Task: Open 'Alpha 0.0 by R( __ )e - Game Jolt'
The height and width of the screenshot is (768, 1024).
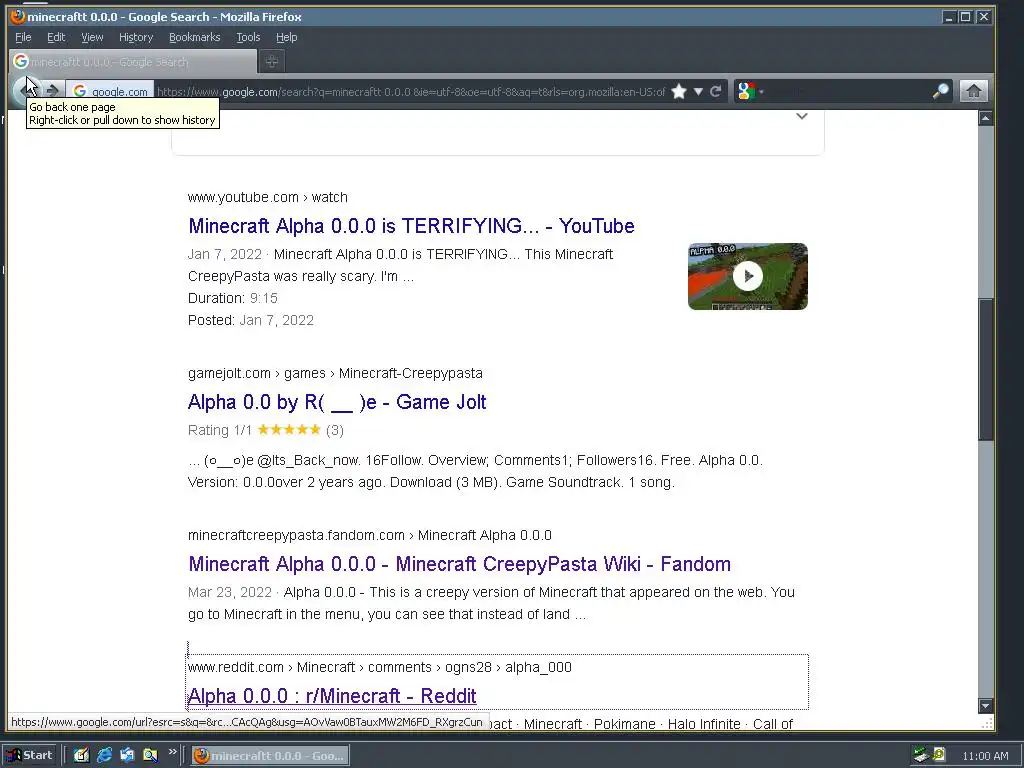Action: (x=337, y=402)
